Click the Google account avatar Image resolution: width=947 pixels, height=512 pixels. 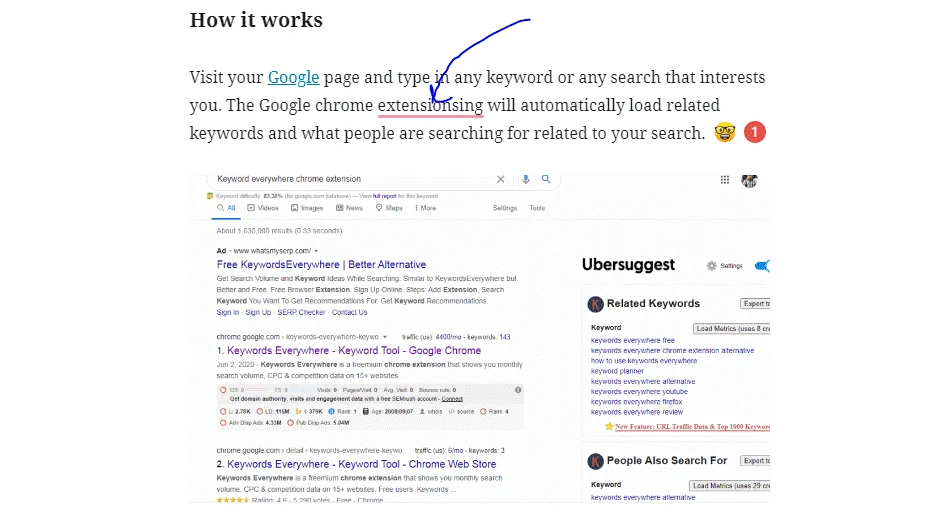[x=750, y=181]
